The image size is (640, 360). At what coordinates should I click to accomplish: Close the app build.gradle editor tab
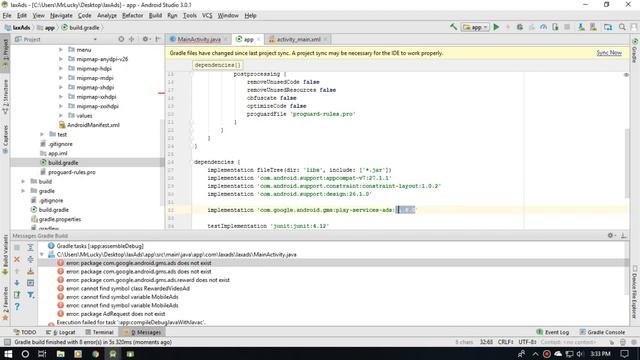[x=258, y=39]
